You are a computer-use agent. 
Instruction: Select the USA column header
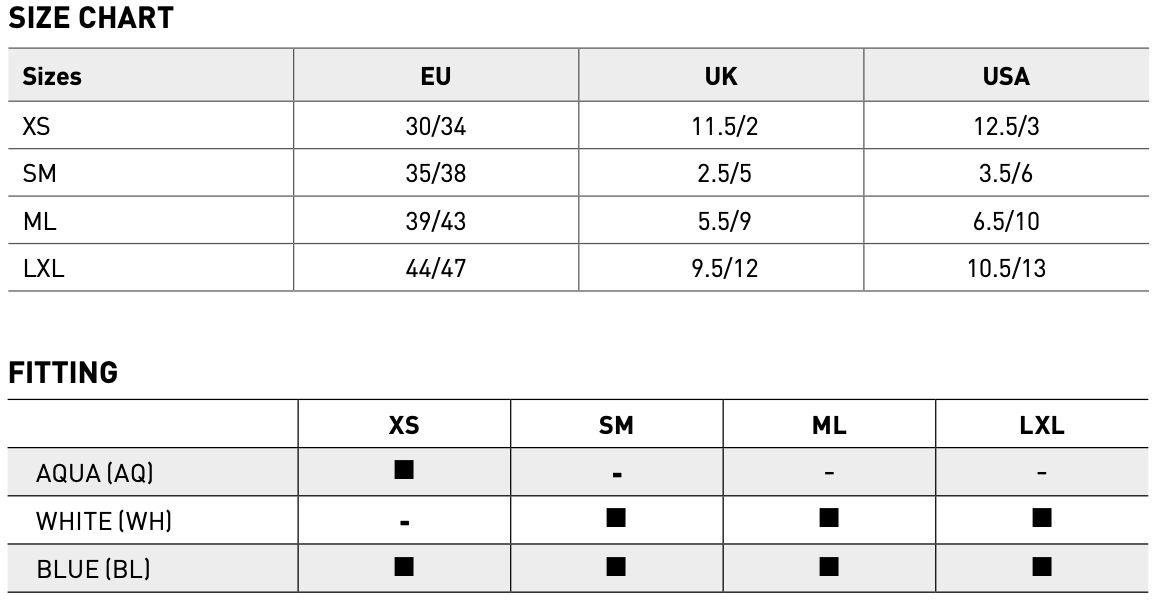[x=1006, y=76]
